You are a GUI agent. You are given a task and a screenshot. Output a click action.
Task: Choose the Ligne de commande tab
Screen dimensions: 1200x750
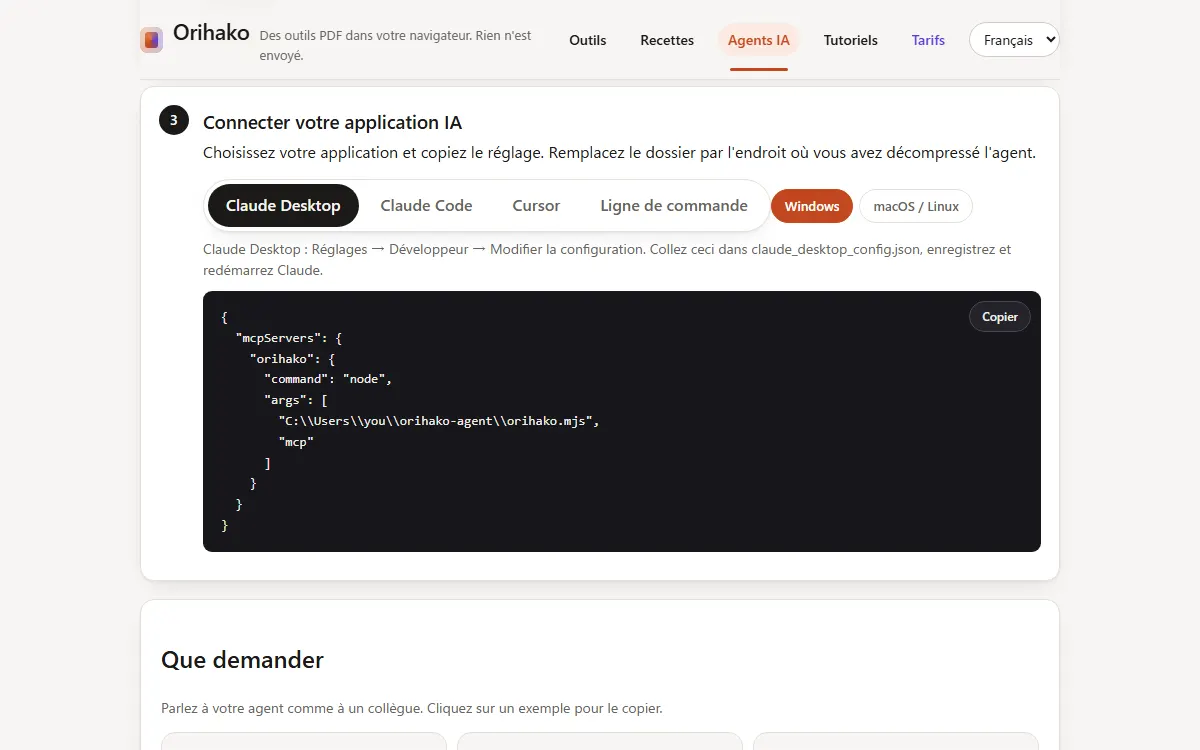pos(674,206)
